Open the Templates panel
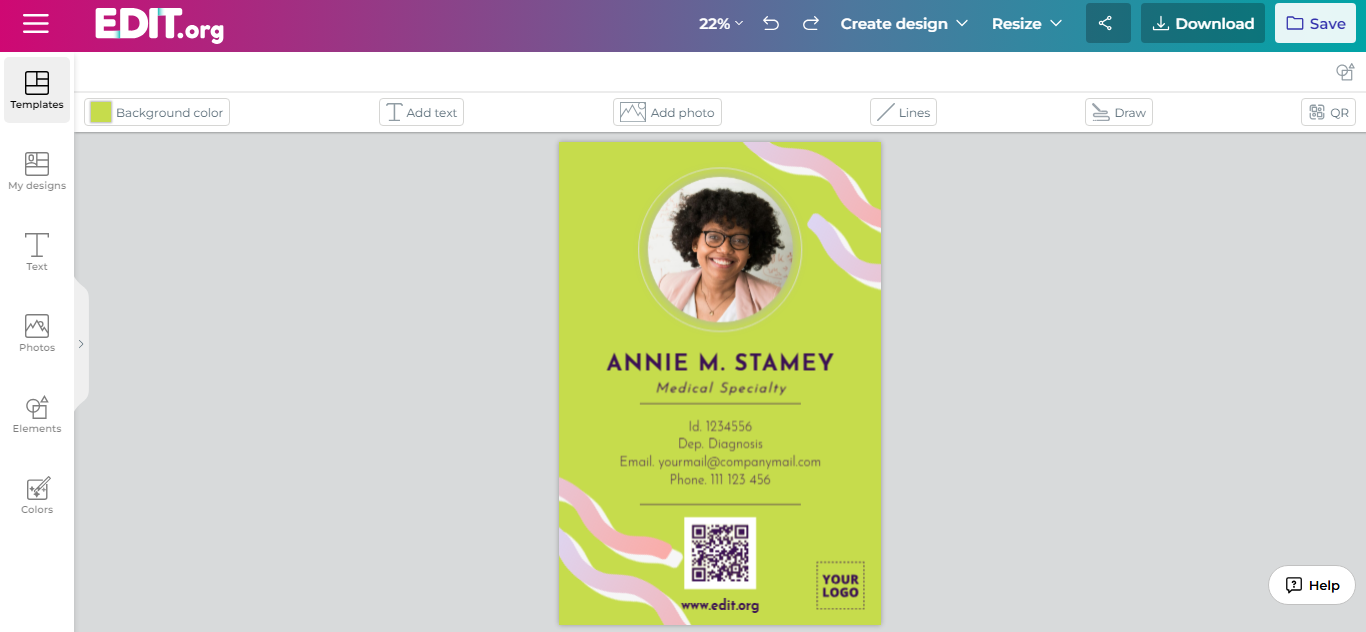1366x632 pixels. point(37,90)
